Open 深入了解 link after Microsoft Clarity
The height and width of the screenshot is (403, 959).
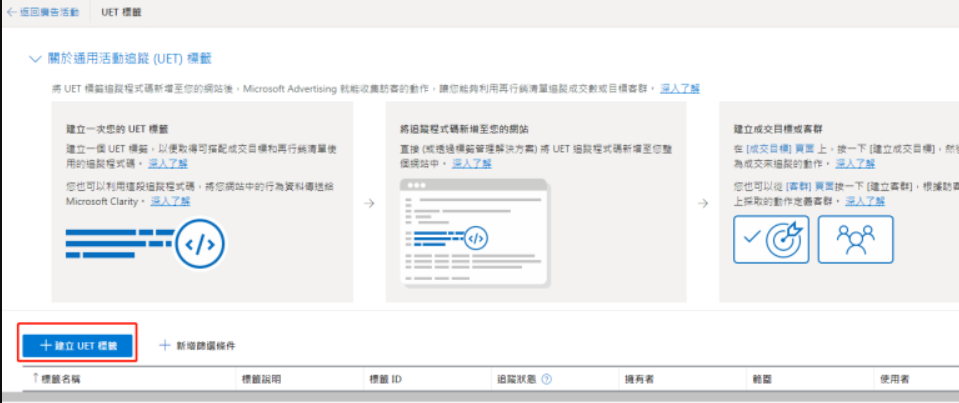(171, 201)
